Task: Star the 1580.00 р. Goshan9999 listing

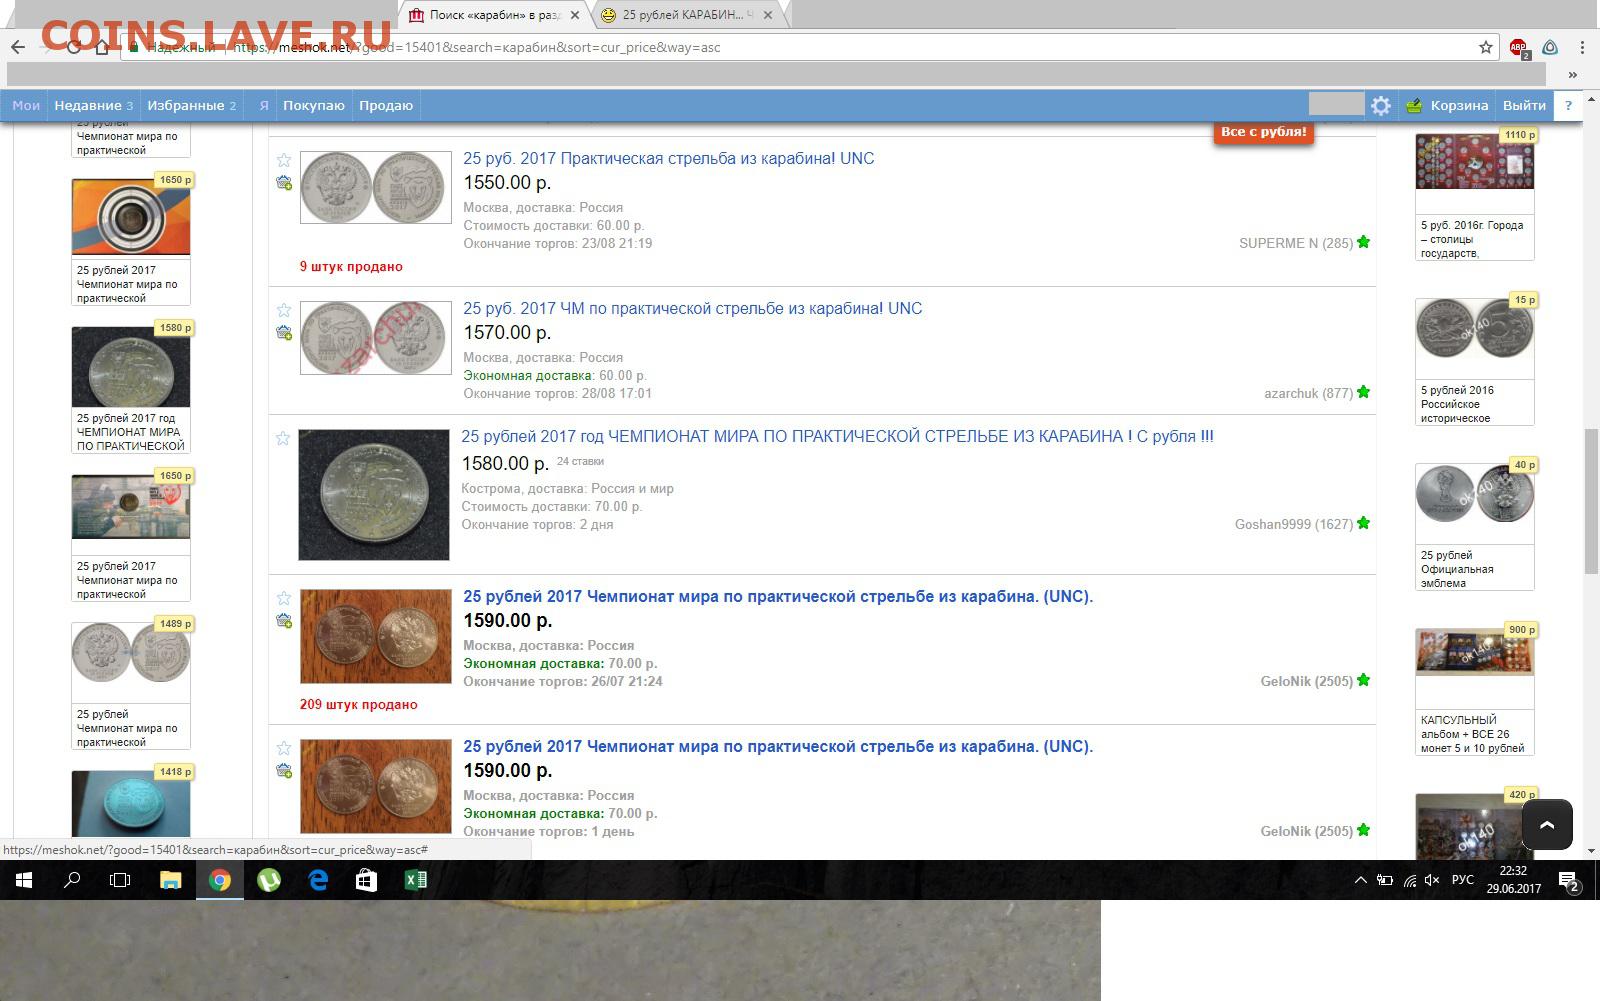Action: (283, 439)
